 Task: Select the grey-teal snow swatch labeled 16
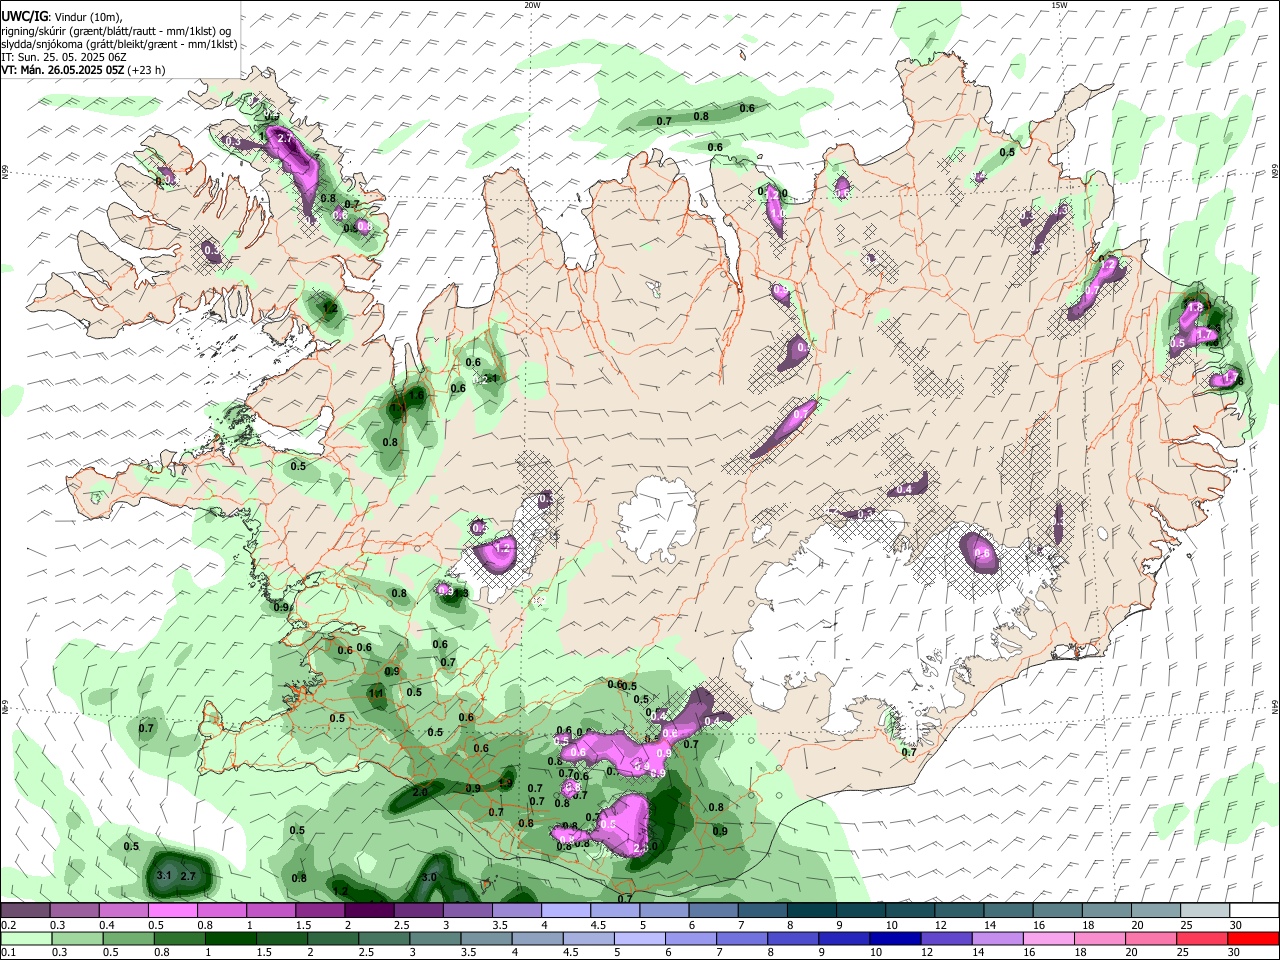(x=1056, y=911)
